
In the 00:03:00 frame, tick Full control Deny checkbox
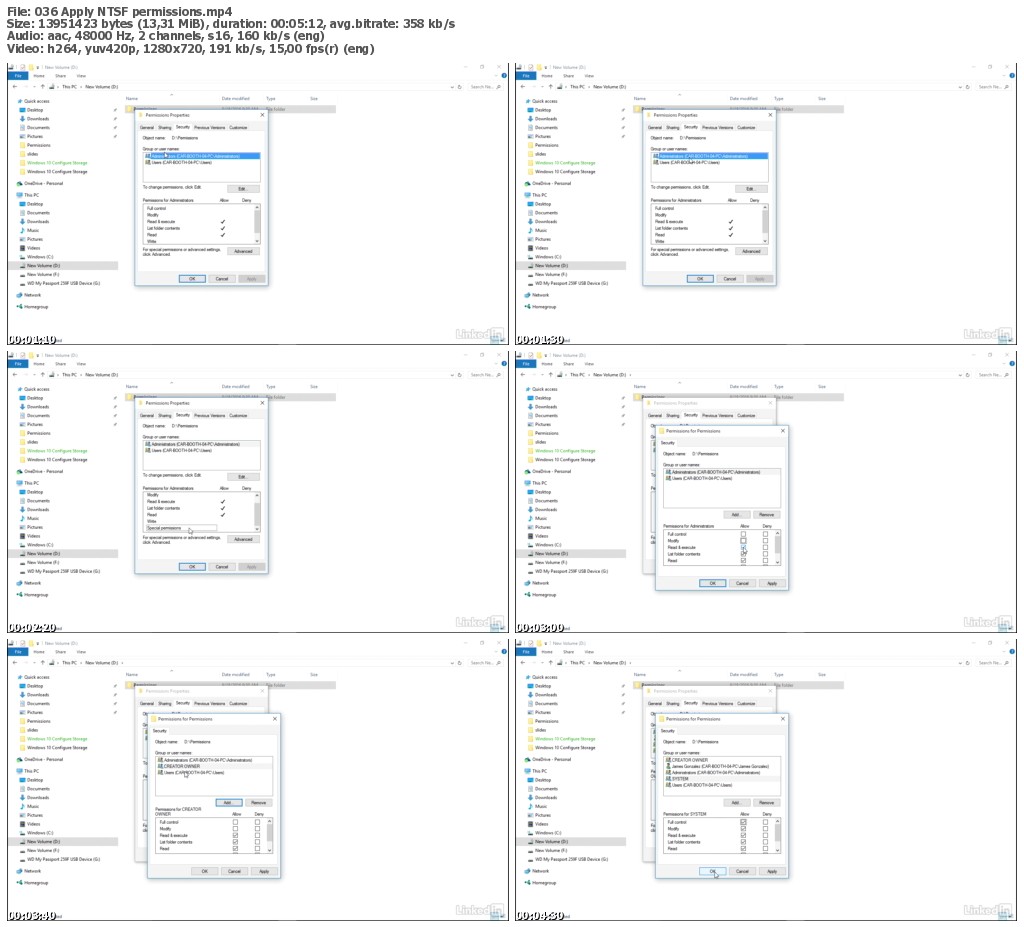[x=765, y=534]
